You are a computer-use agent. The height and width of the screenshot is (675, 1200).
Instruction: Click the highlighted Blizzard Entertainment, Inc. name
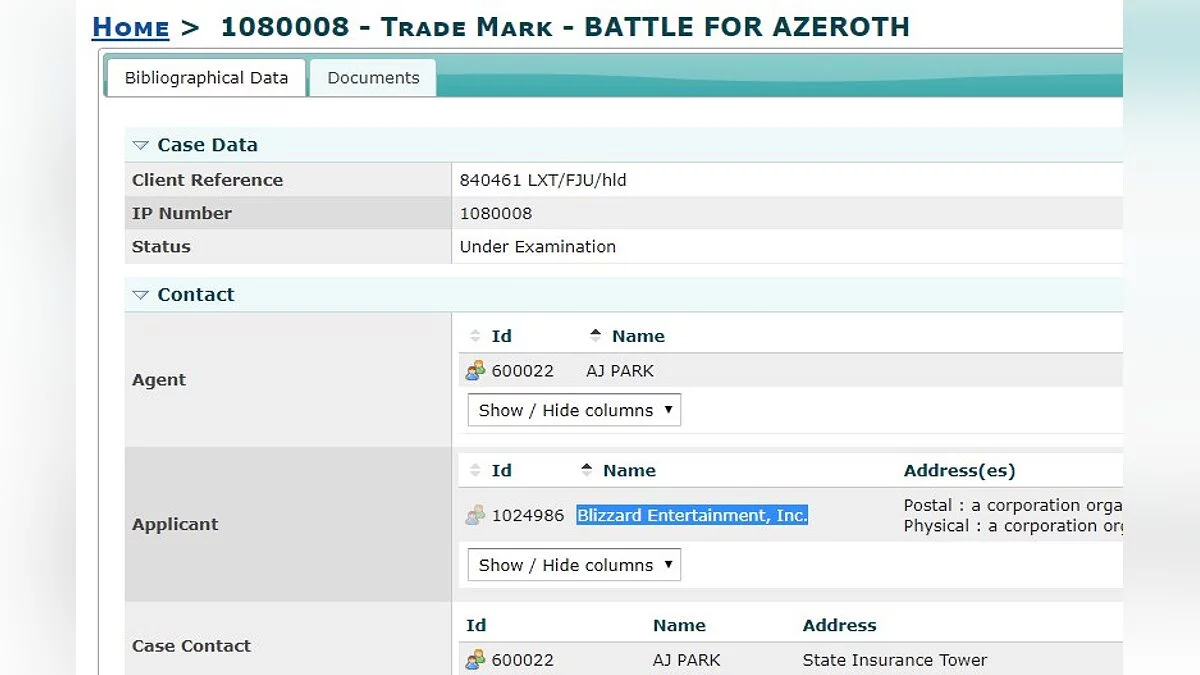[692, 516]
